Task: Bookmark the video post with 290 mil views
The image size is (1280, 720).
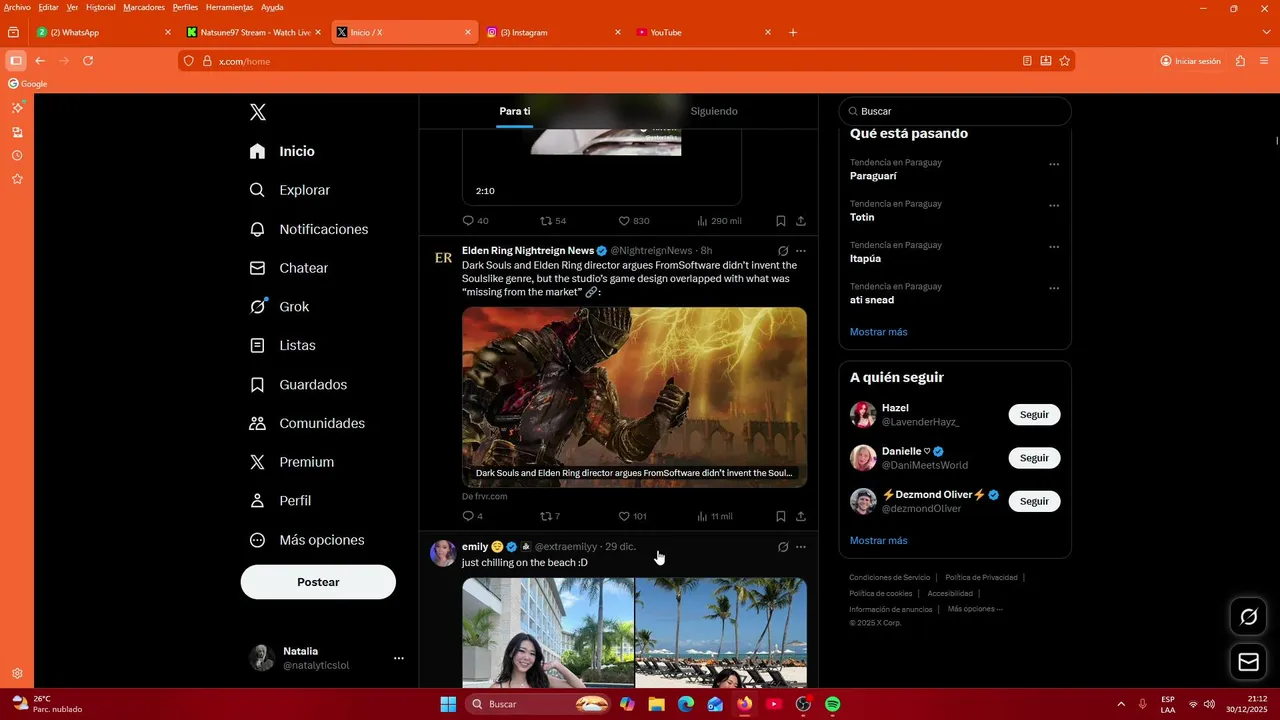Action: [x=781, y=221]
